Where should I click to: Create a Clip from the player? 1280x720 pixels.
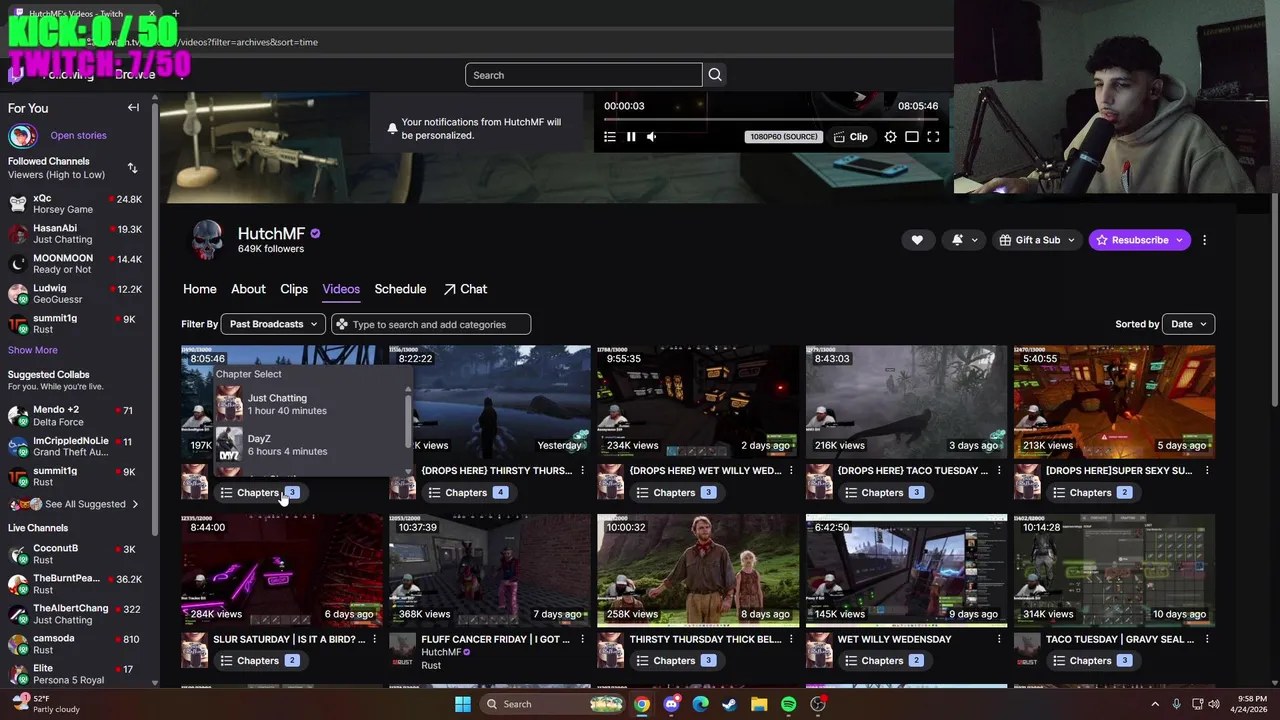coord(851,137)
